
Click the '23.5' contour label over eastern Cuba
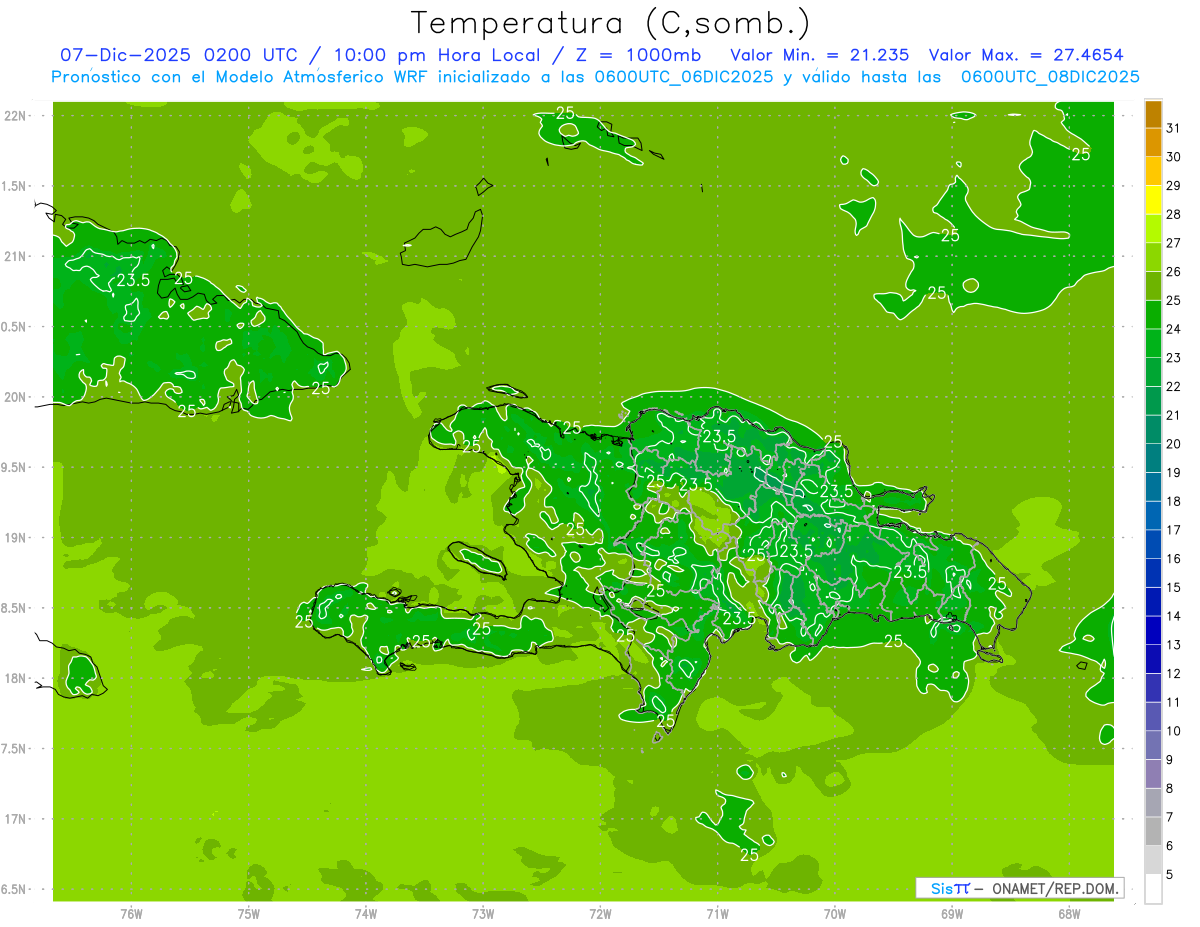[x=133, y=280]
